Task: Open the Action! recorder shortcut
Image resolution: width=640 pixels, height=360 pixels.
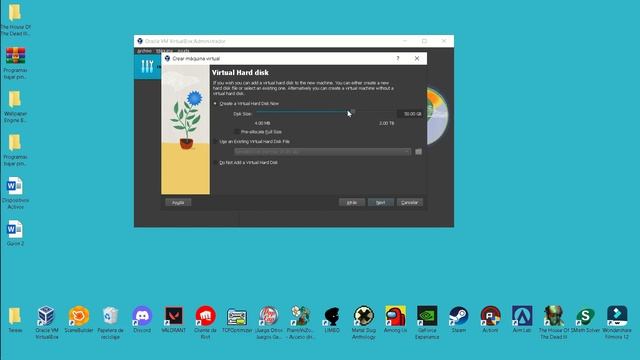Action: [x=490, y=319]
